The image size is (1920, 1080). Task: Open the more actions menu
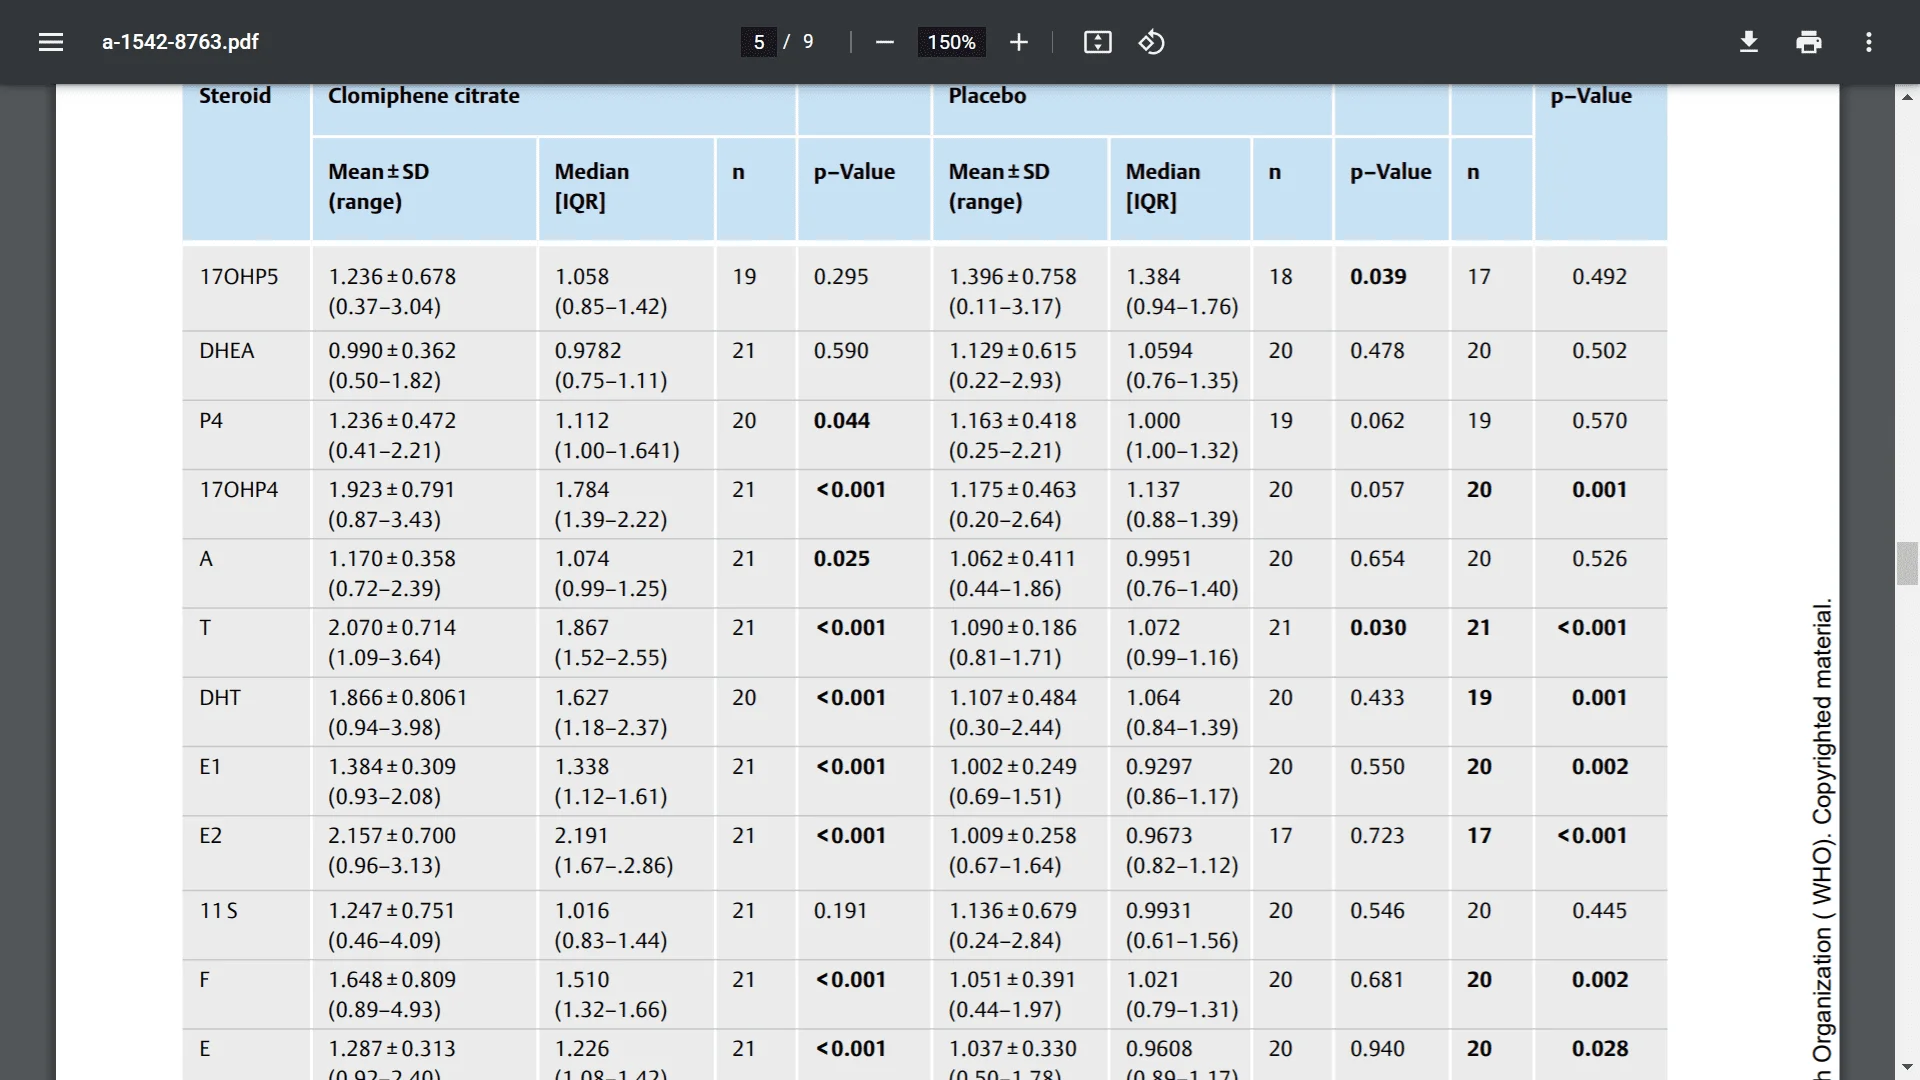[x=1868, y=42]
